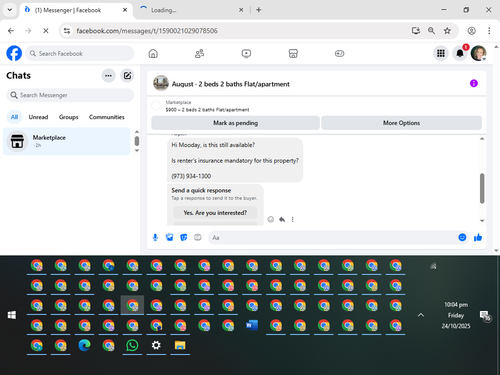Open the "August - 2 beds 2 baths Flat/apartment" title
Image resolution: width=500 pixels, height=375 pixels.
click(x=231, y=84)
